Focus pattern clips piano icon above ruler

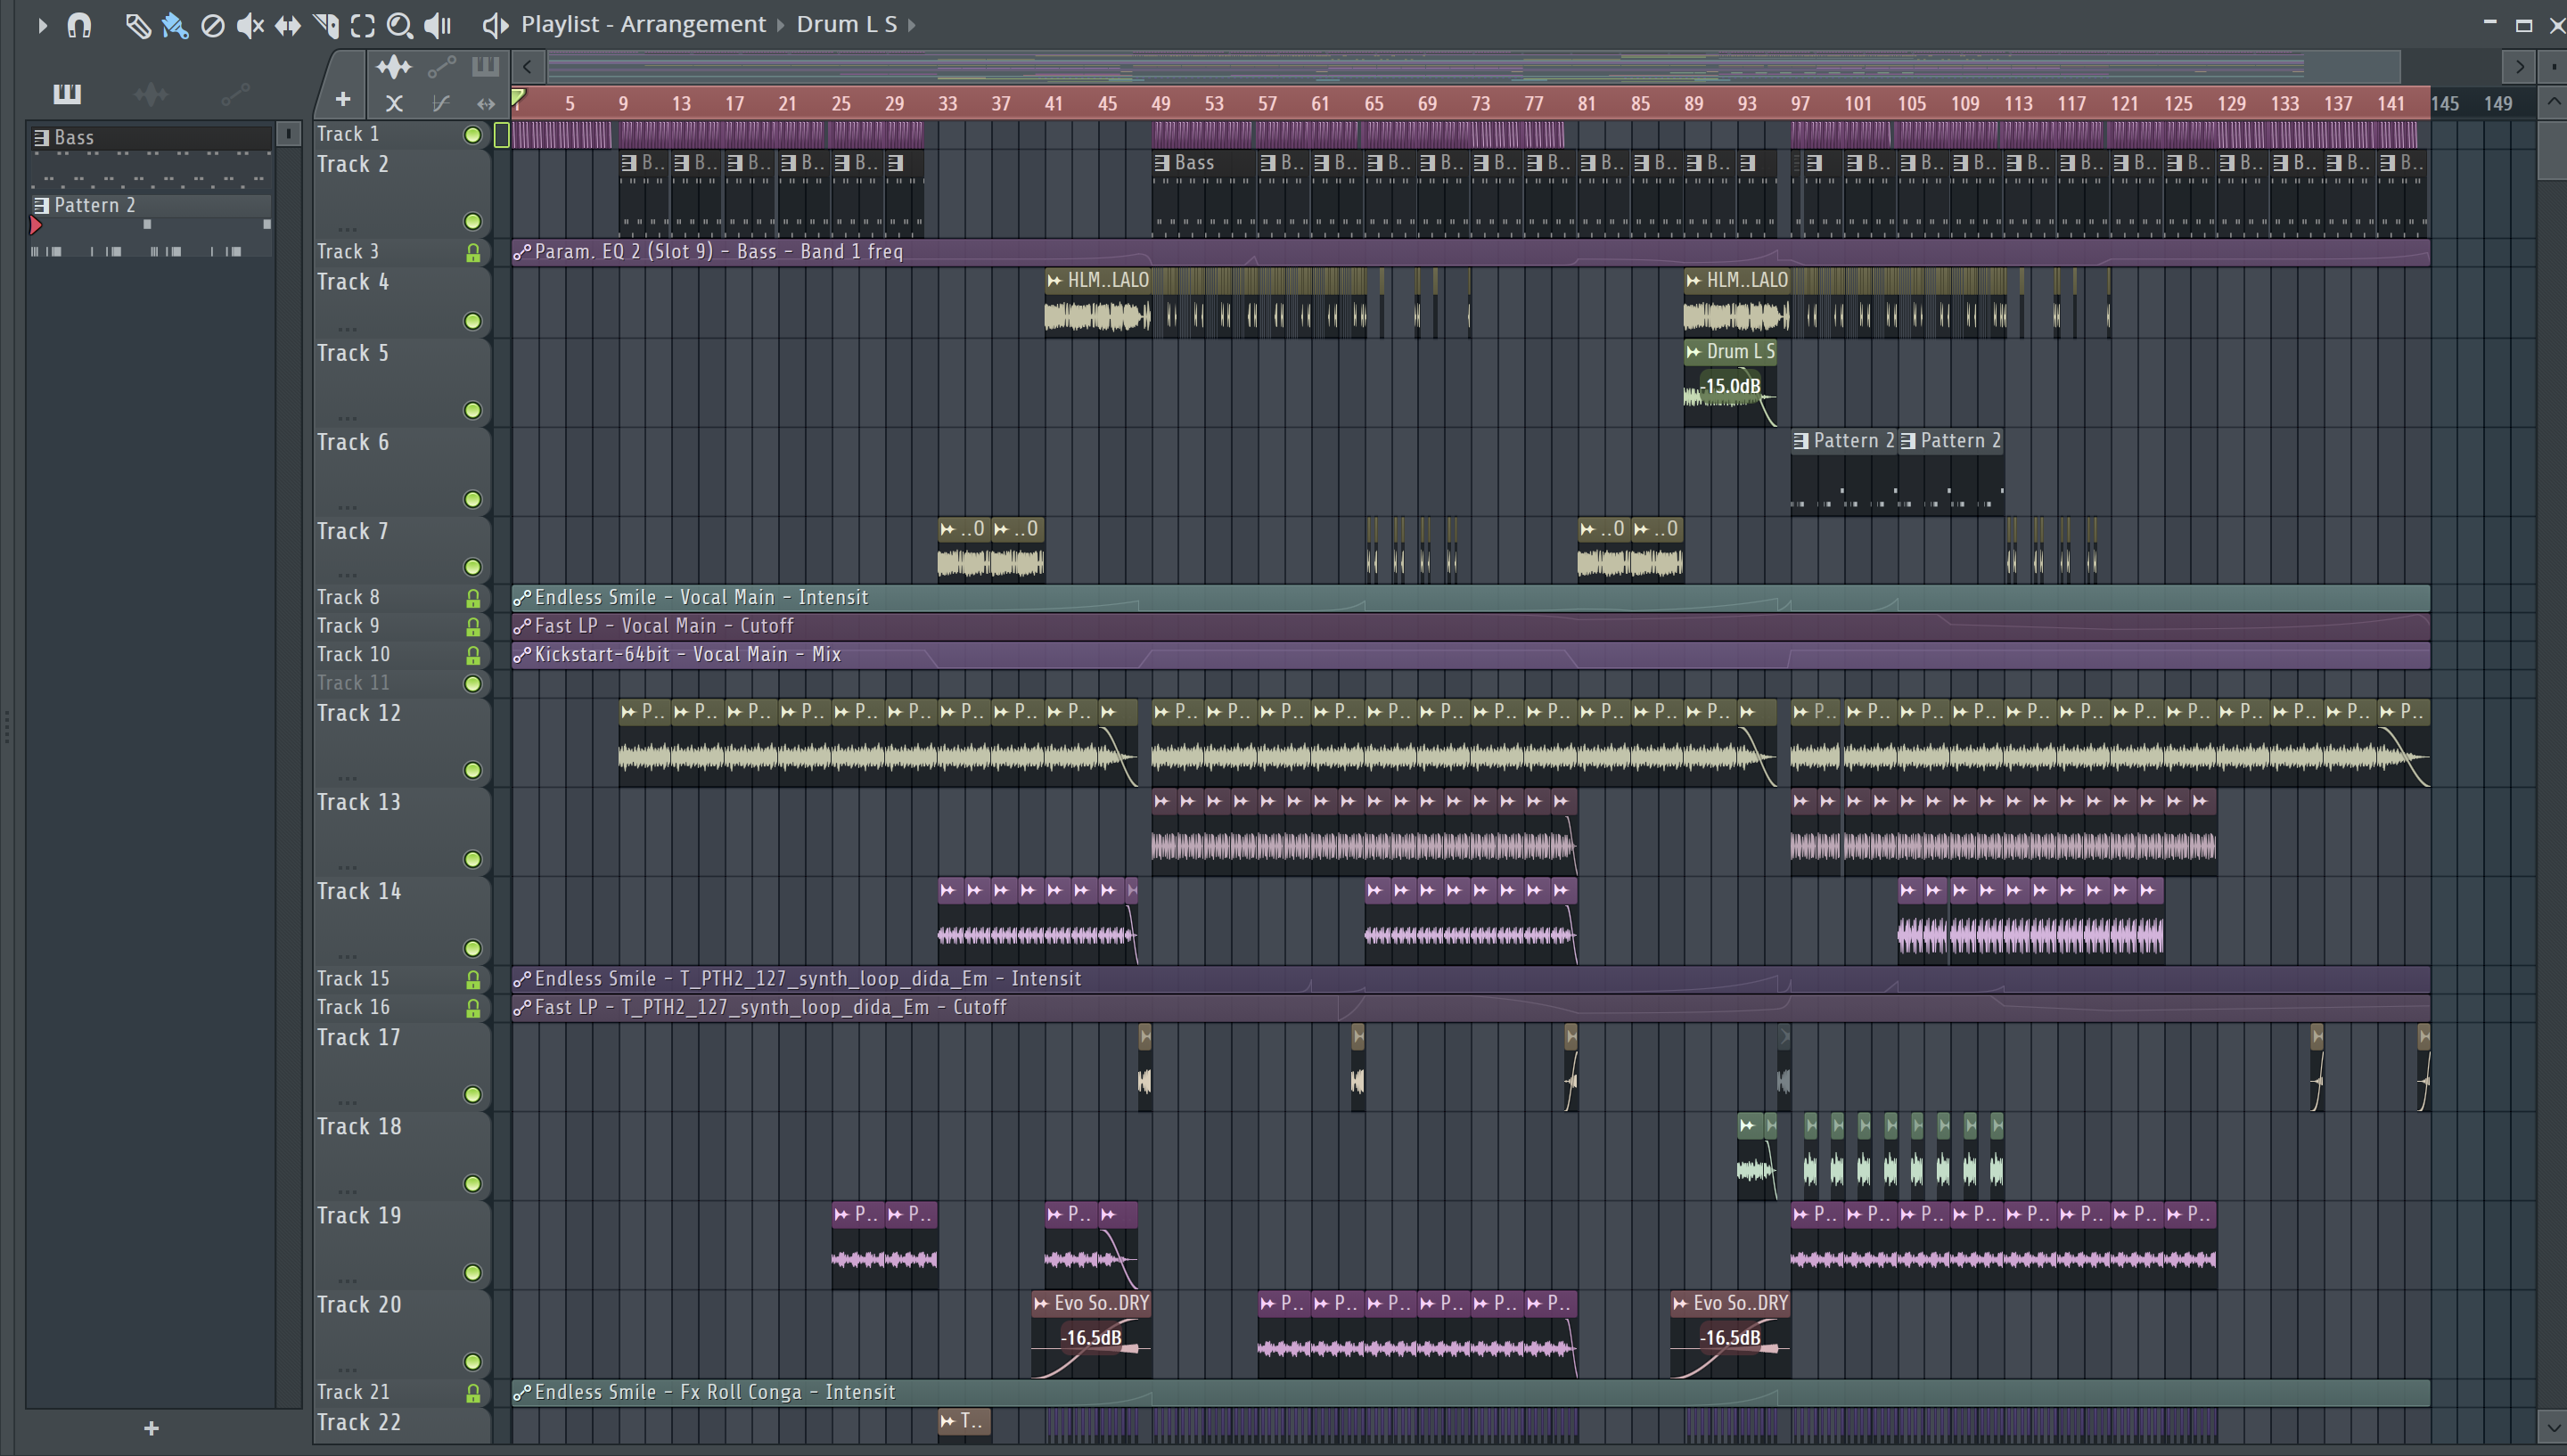click(x=486, y=67)
